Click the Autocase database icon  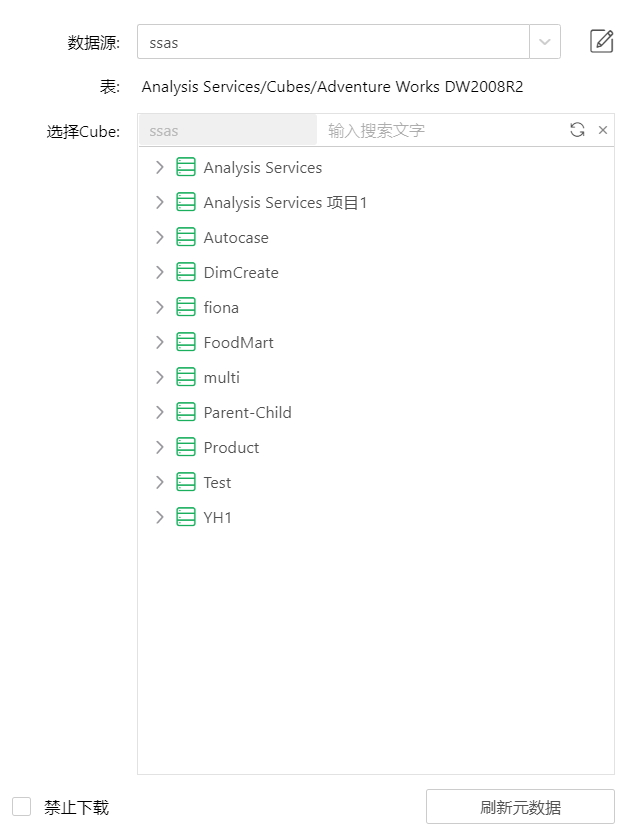pyautogui.click(x=186, y=237)
